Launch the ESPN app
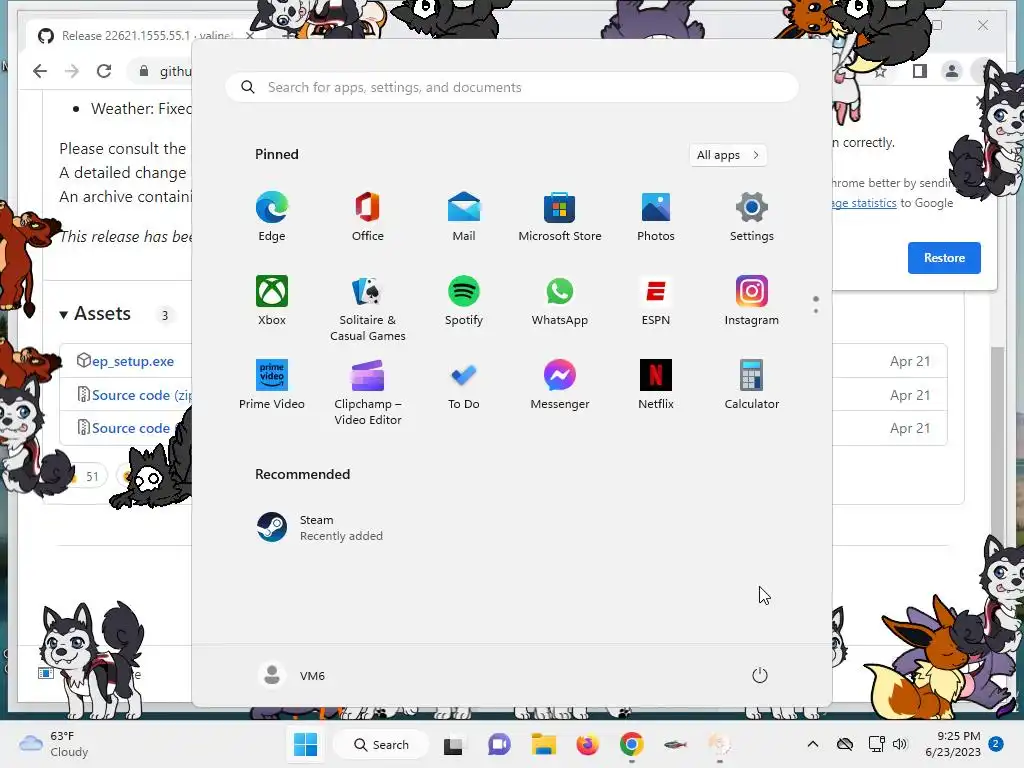Screen dimensions: 1024x768 pos(656,300)
